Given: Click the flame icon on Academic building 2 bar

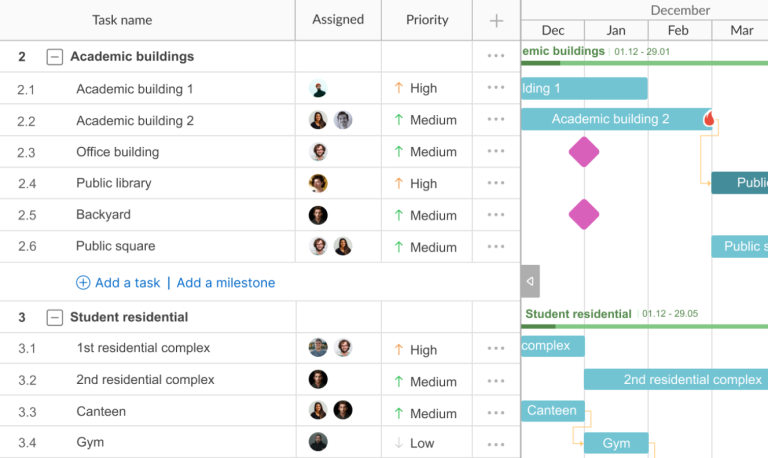Looking at the screenshot, I should (709, 119).
